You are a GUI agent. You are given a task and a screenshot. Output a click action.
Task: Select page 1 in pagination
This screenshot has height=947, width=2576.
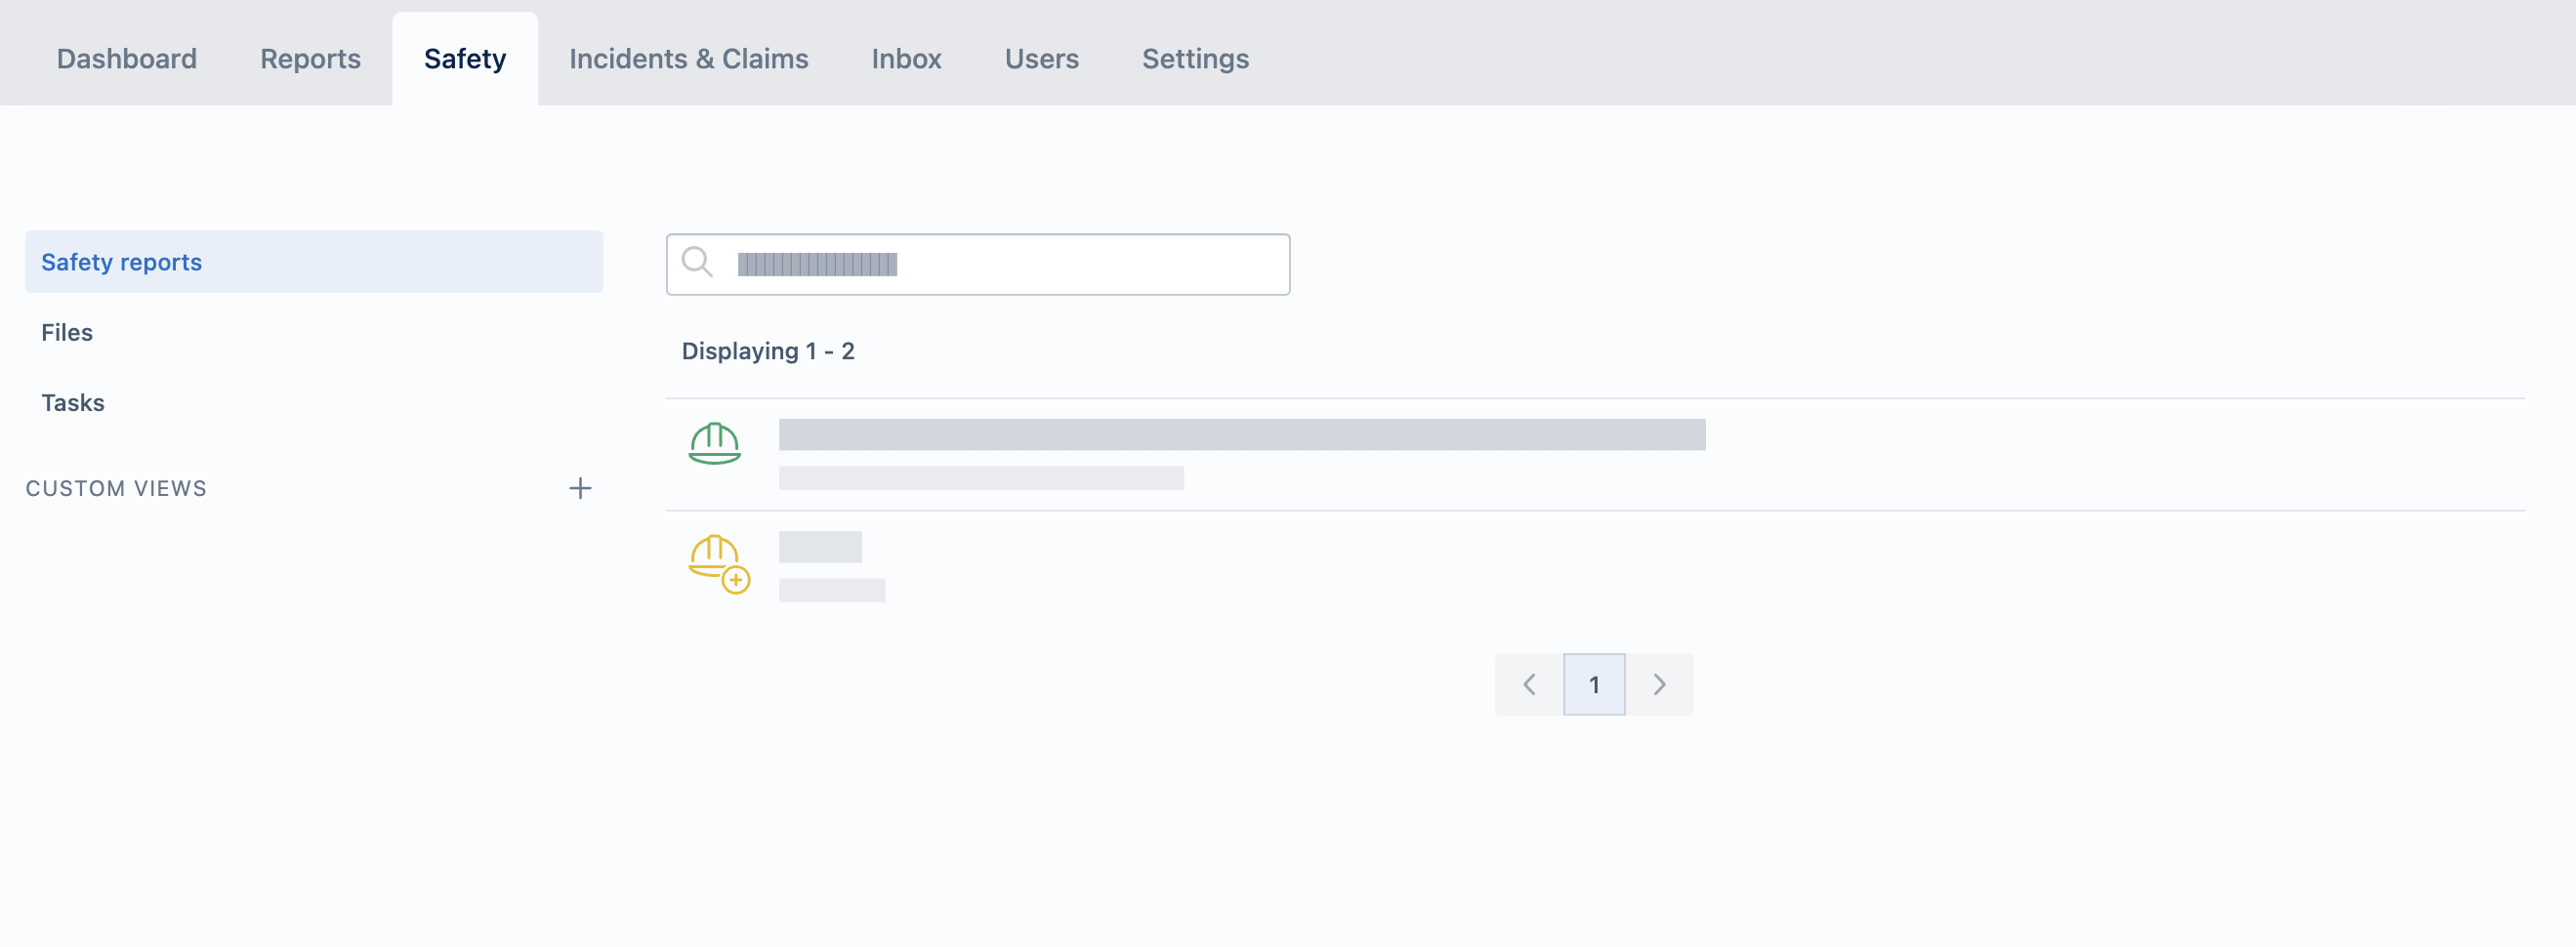(1594, 685)
